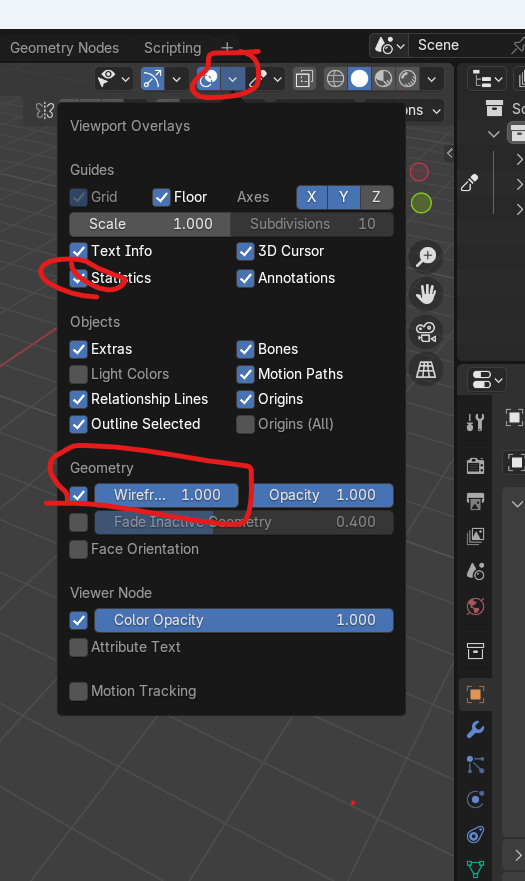Image resolution: width=525 pixels, height=881 pixels.
Task: Uncheck the 3D Cursor checkbox
Action: (246, 251)
